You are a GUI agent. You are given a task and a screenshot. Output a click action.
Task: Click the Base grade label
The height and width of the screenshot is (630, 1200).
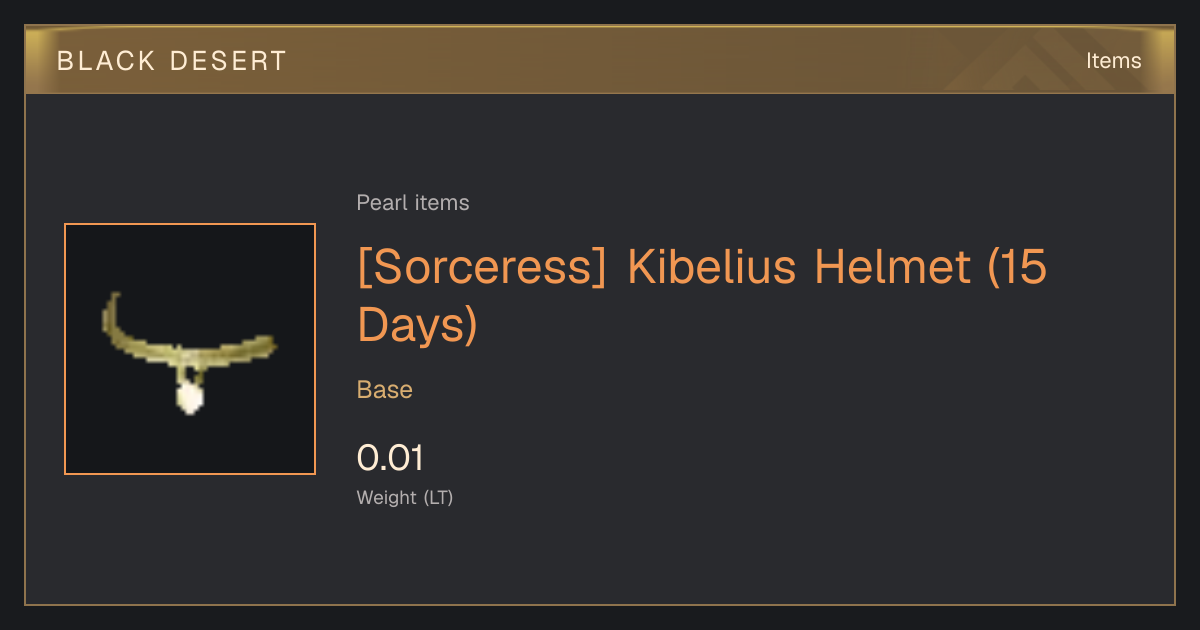385,390
